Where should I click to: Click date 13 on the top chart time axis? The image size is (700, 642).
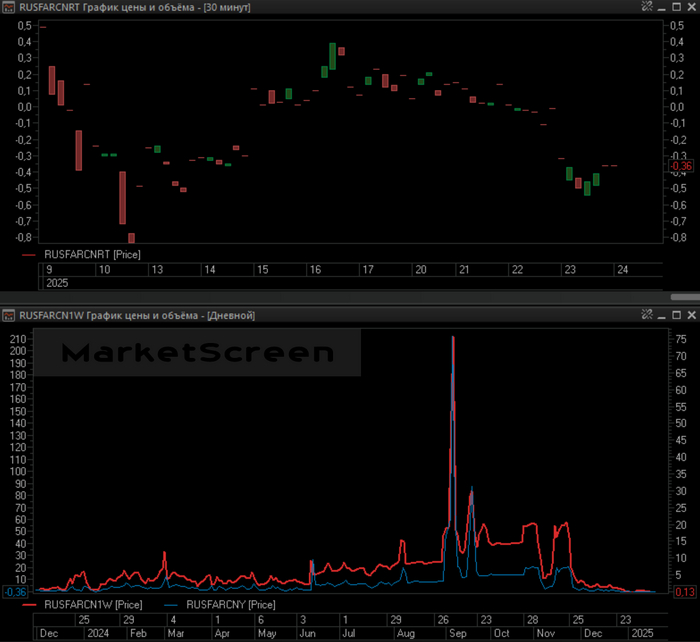pyautogui.click(x=157, y=270)
